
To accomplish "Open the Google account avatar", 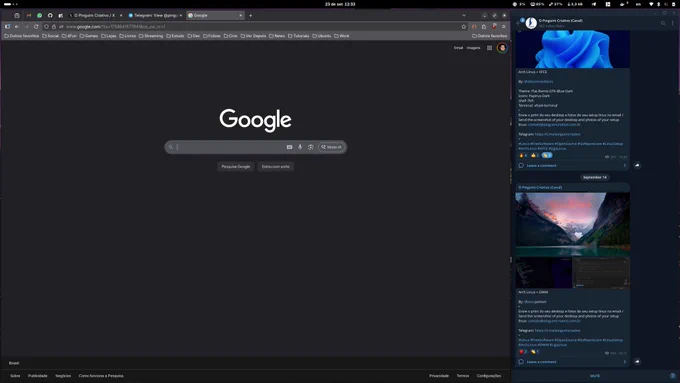I will click(x=502, y=48).
